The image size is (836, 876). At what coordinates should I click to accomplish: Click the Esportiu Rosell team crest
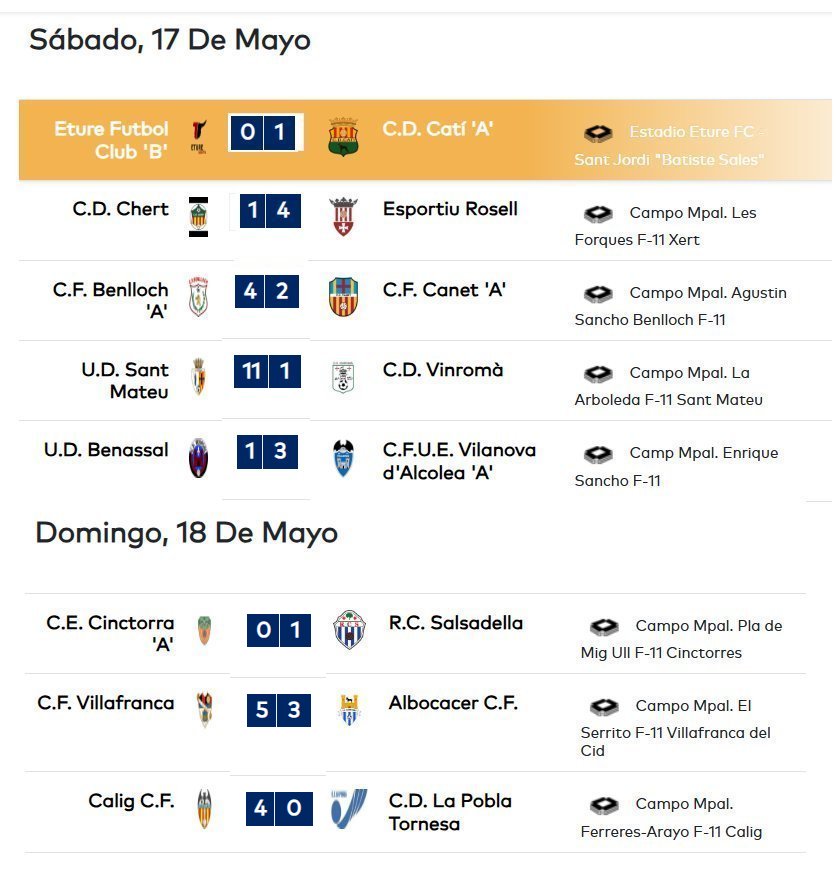343,216
